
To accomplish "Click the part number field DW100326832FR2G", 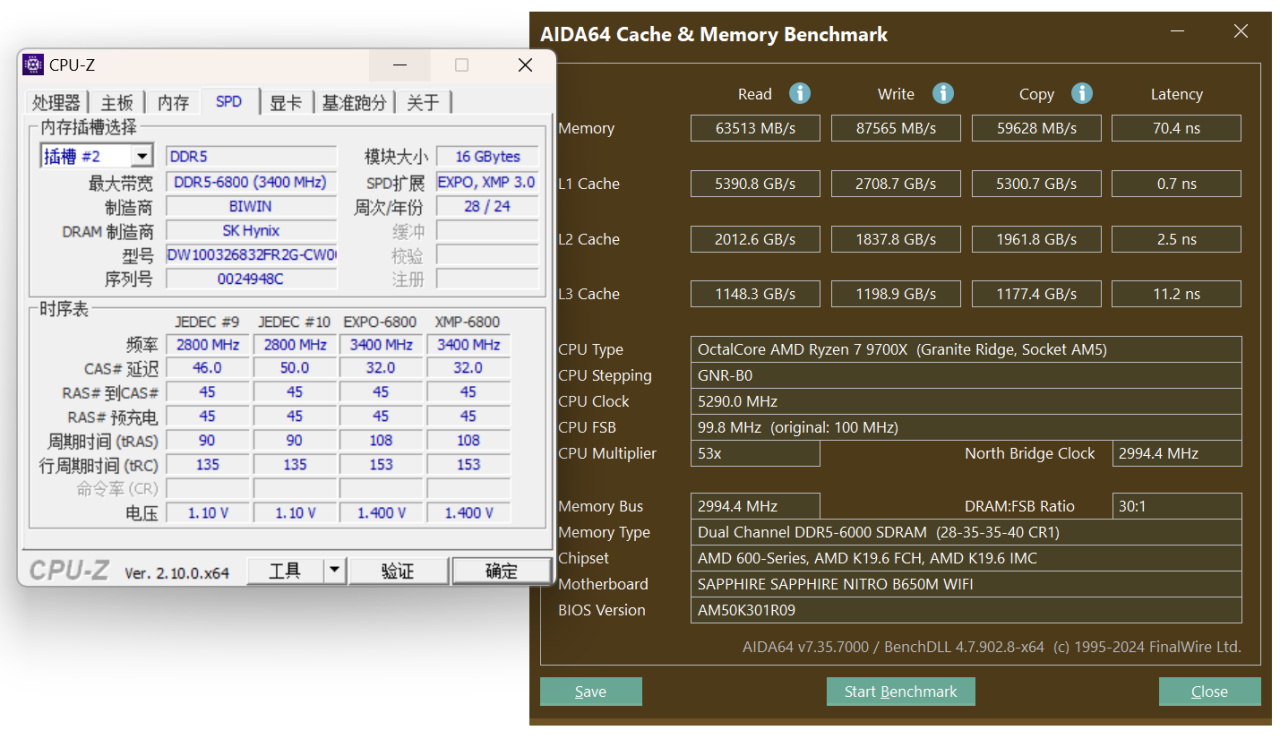I will 251,255.
